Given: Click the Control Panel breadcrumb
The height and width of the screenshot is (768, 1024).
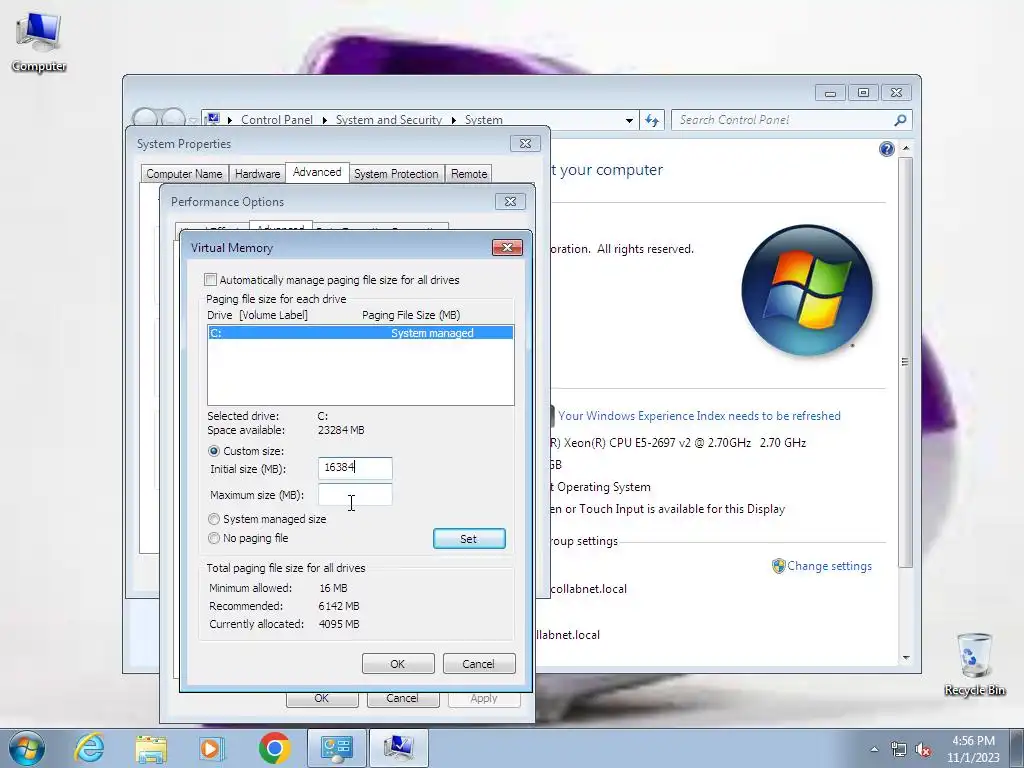Looking at the screenshot, I should pos(277,120).
